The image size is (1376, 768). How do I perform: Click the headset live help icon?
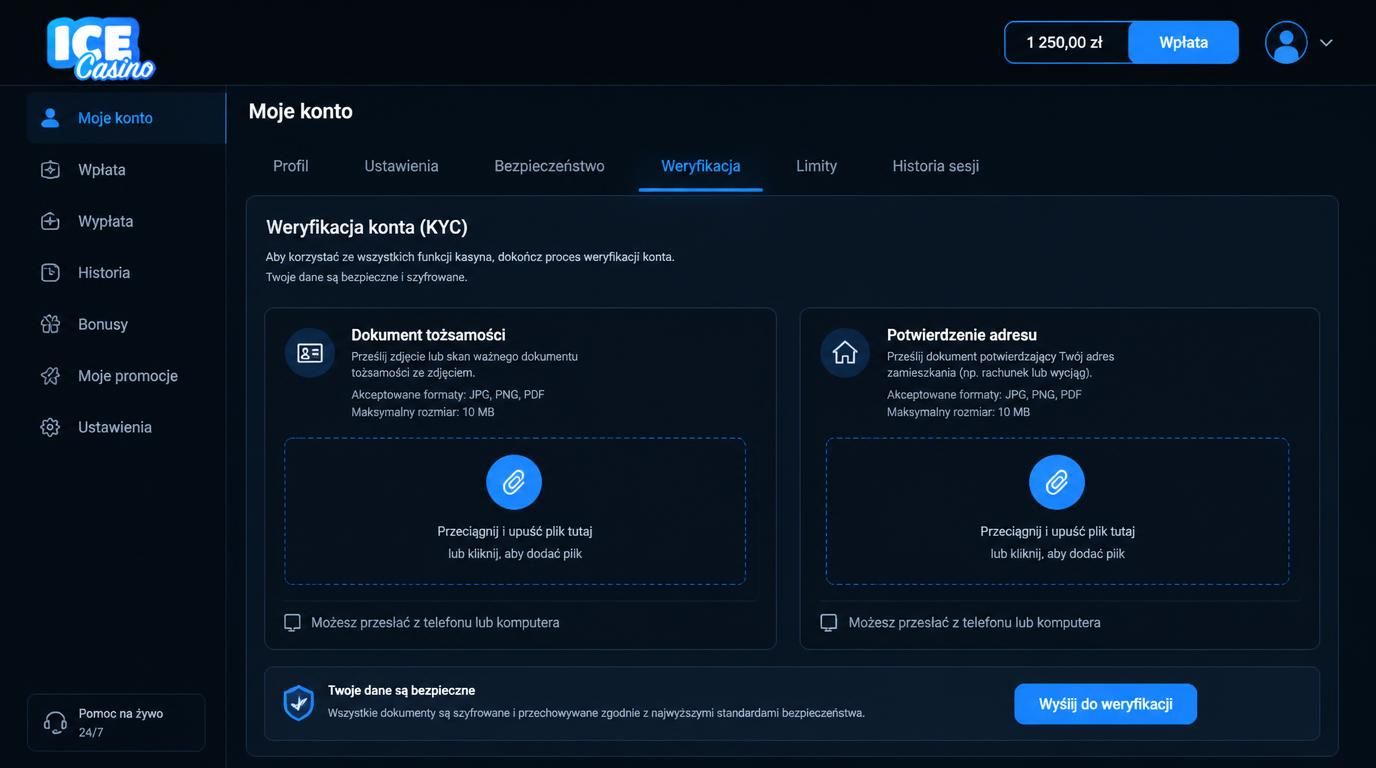pyautogui.click(x=56, y=723)
